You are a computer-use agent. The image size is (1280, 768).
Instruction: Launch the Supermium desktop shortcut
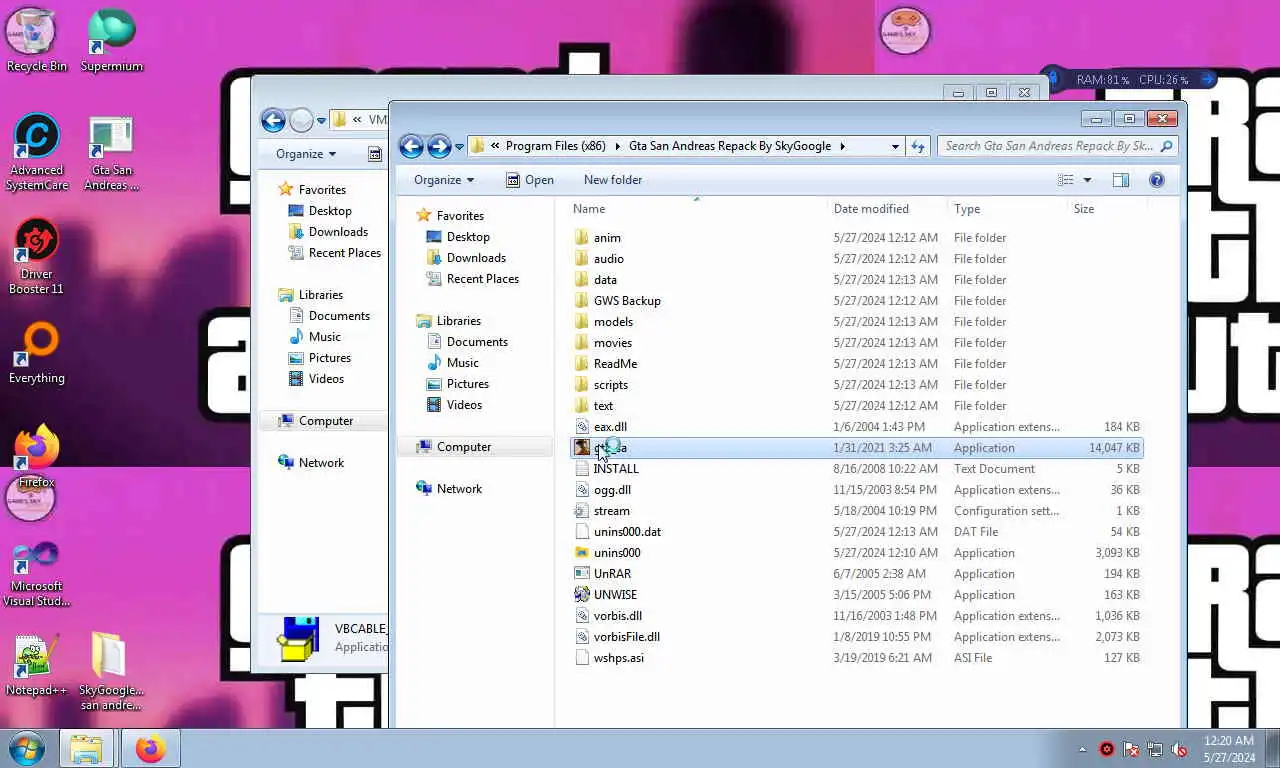[x=111, y=40]
